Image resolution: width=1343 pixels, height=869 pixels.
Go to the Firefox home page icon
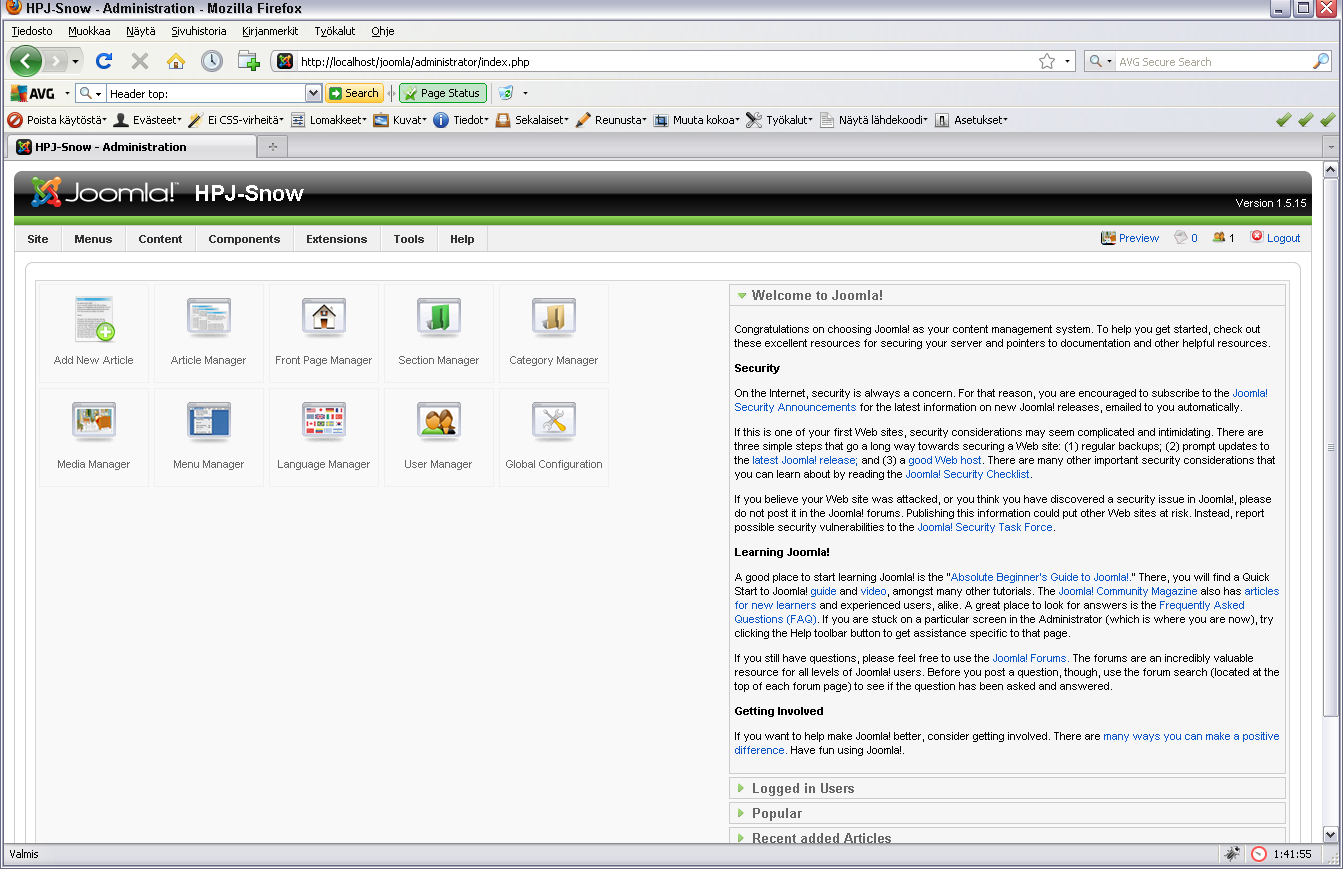(176, 61)
